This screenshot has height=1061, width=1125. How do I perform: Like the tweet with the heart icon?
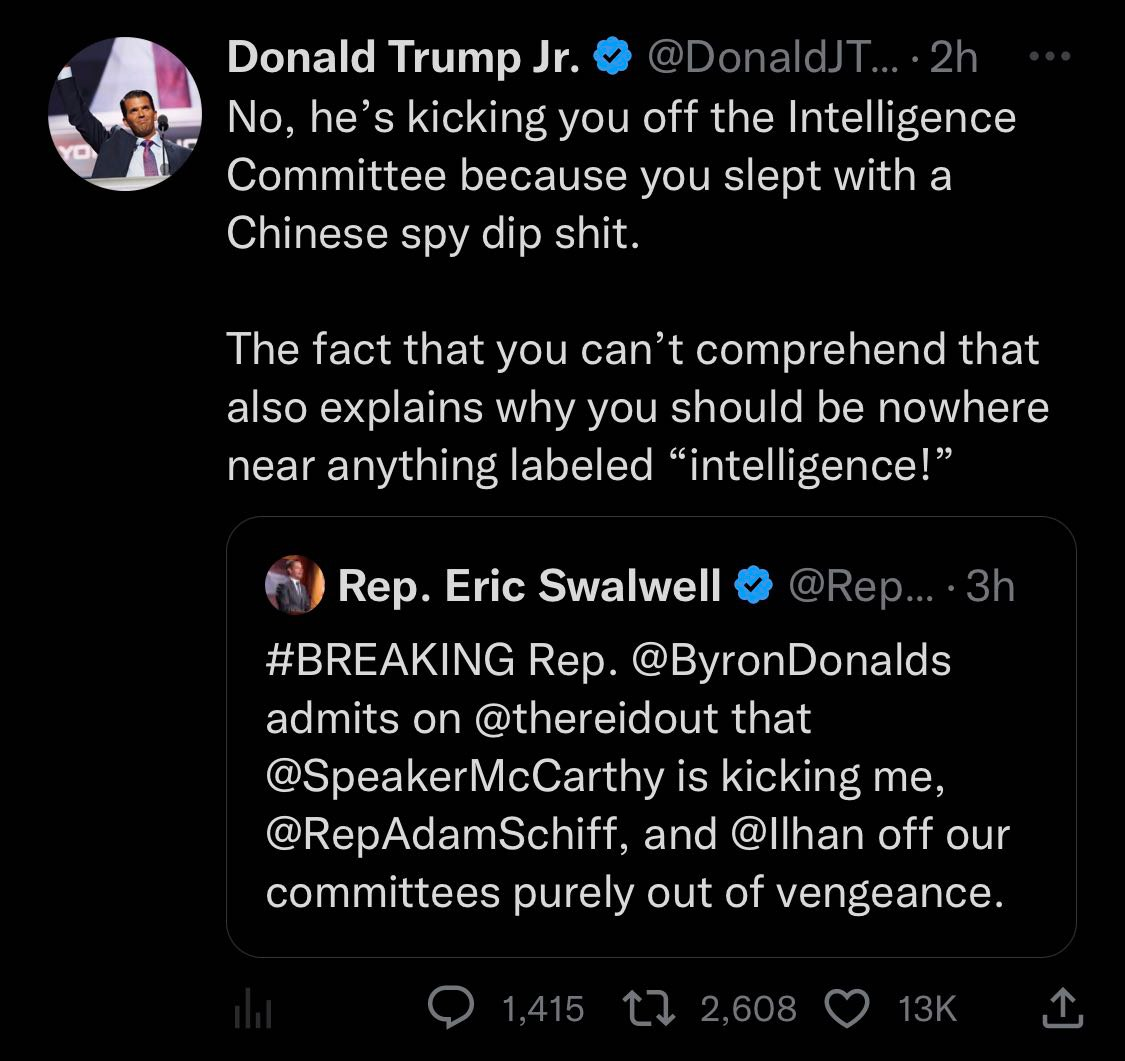[849, 1007]
